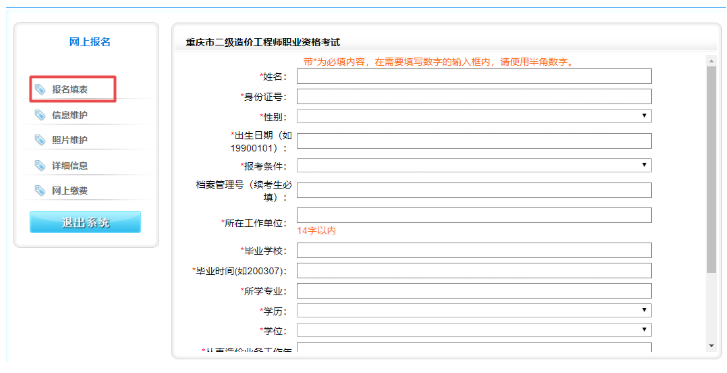Open the 学位 dropdown

[474, 330]
